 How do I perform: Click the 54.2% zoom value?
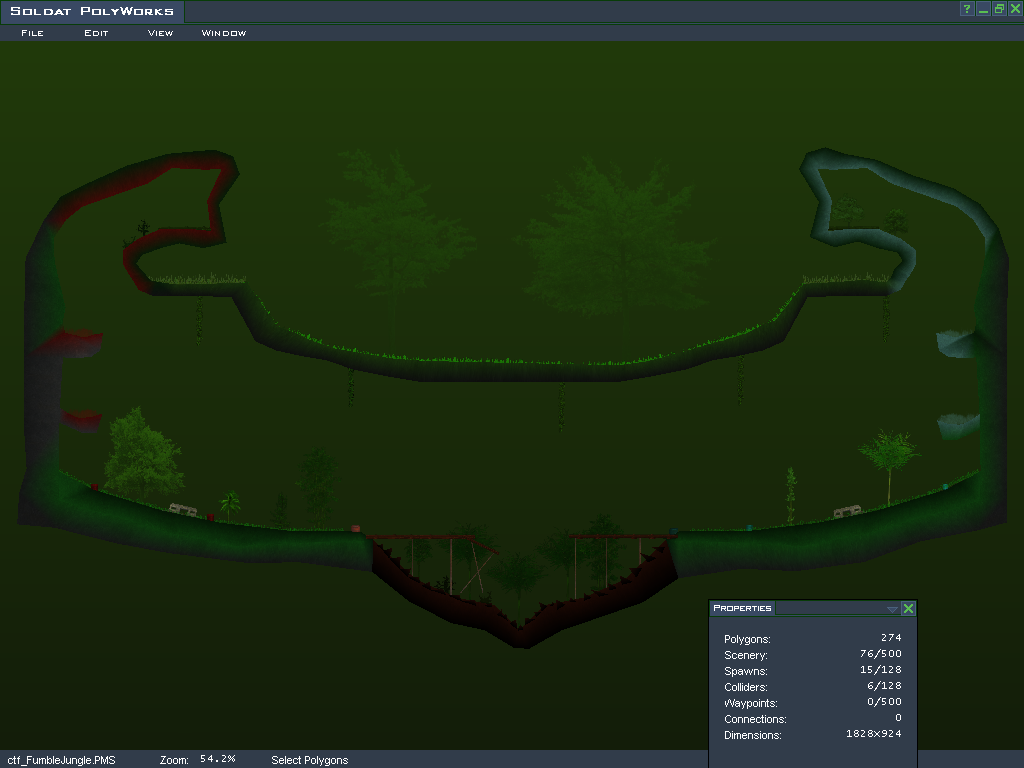pyautogui.click(x=217, y=760)
